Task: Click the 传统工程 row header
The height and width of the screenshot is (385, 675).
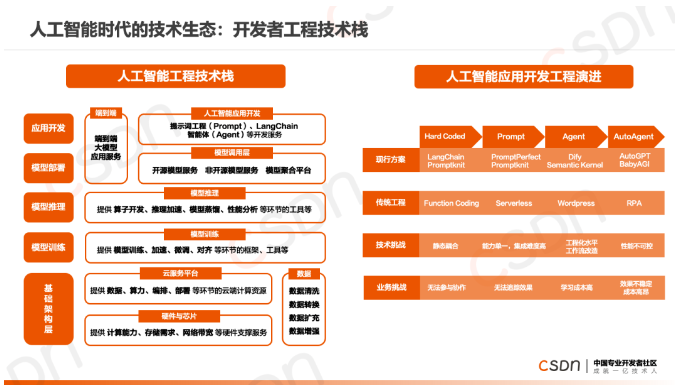Action: tap(391, 202)
